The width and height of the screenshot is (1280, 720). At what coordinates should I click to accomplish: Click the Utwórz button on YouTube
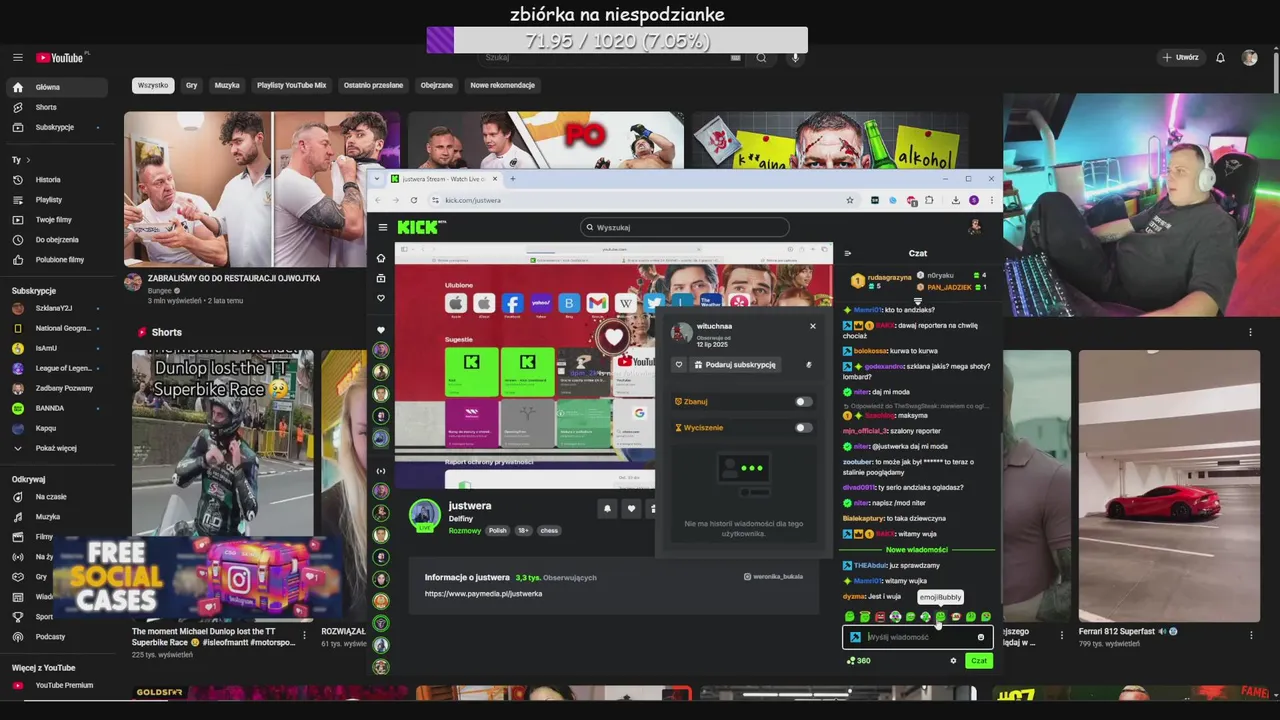coord(1180,58)
